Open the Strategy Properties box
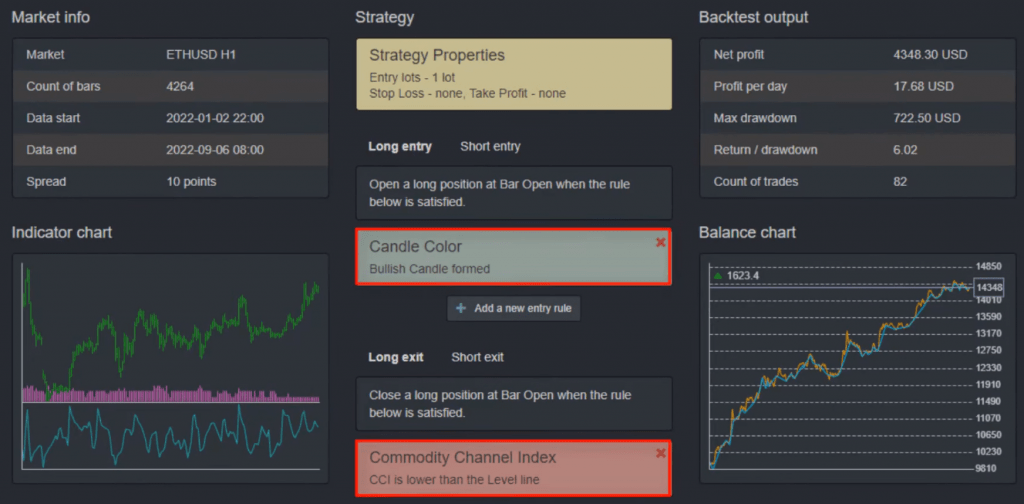The image size is (1024, 504). click(513, 74)
